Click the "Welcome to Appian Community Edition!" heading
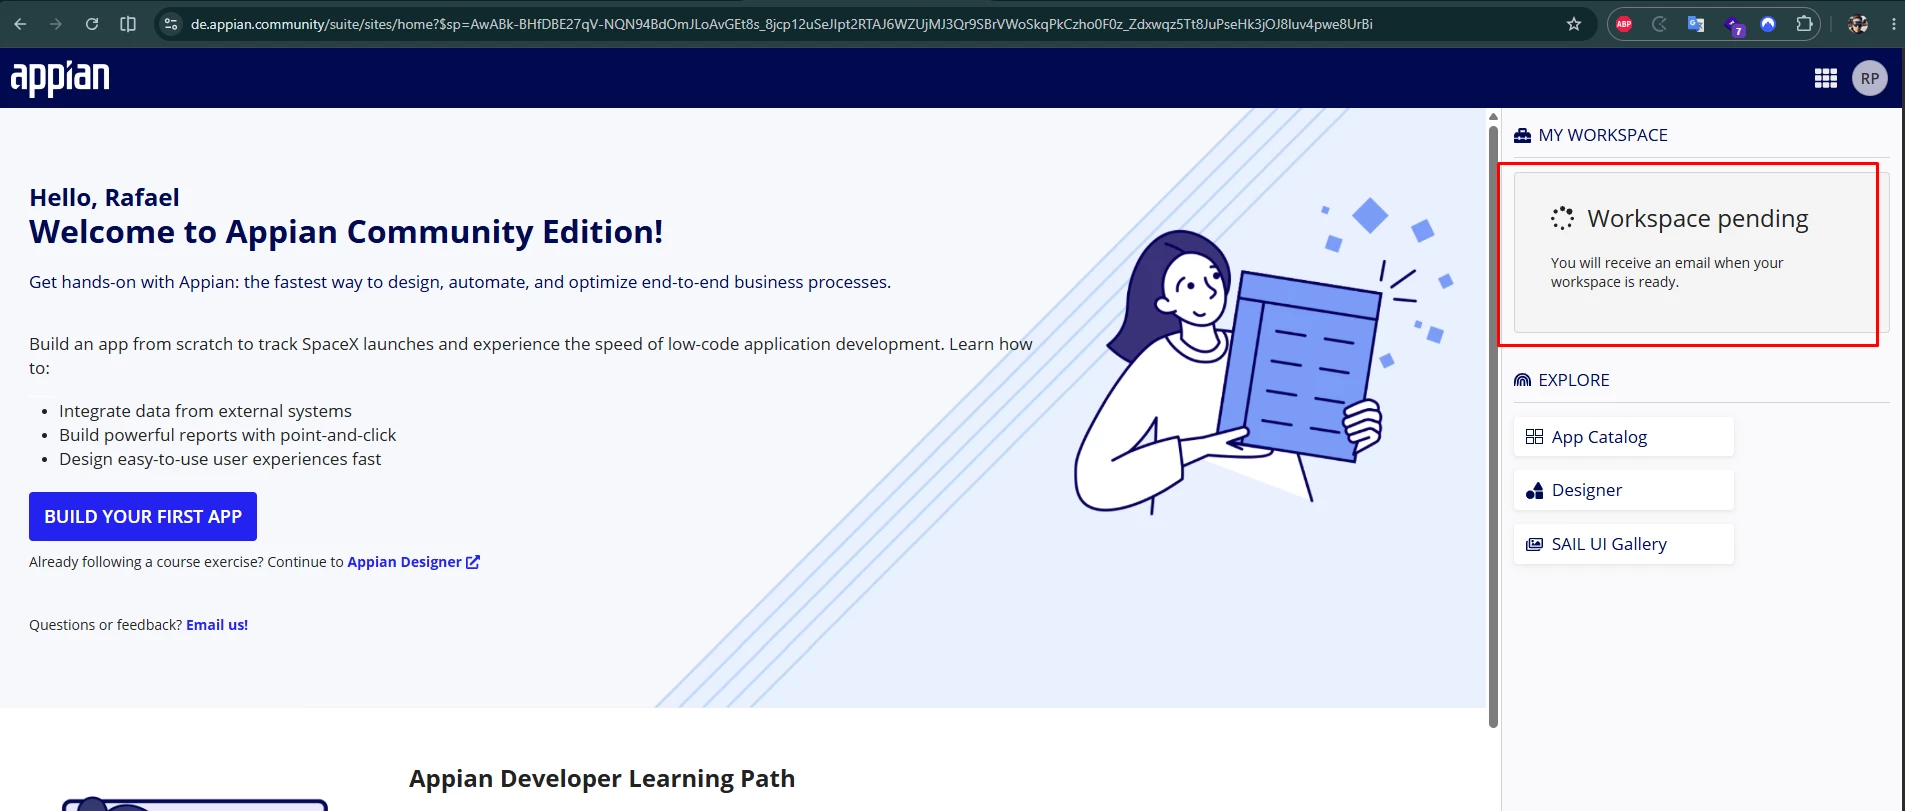 pos(346,232)
